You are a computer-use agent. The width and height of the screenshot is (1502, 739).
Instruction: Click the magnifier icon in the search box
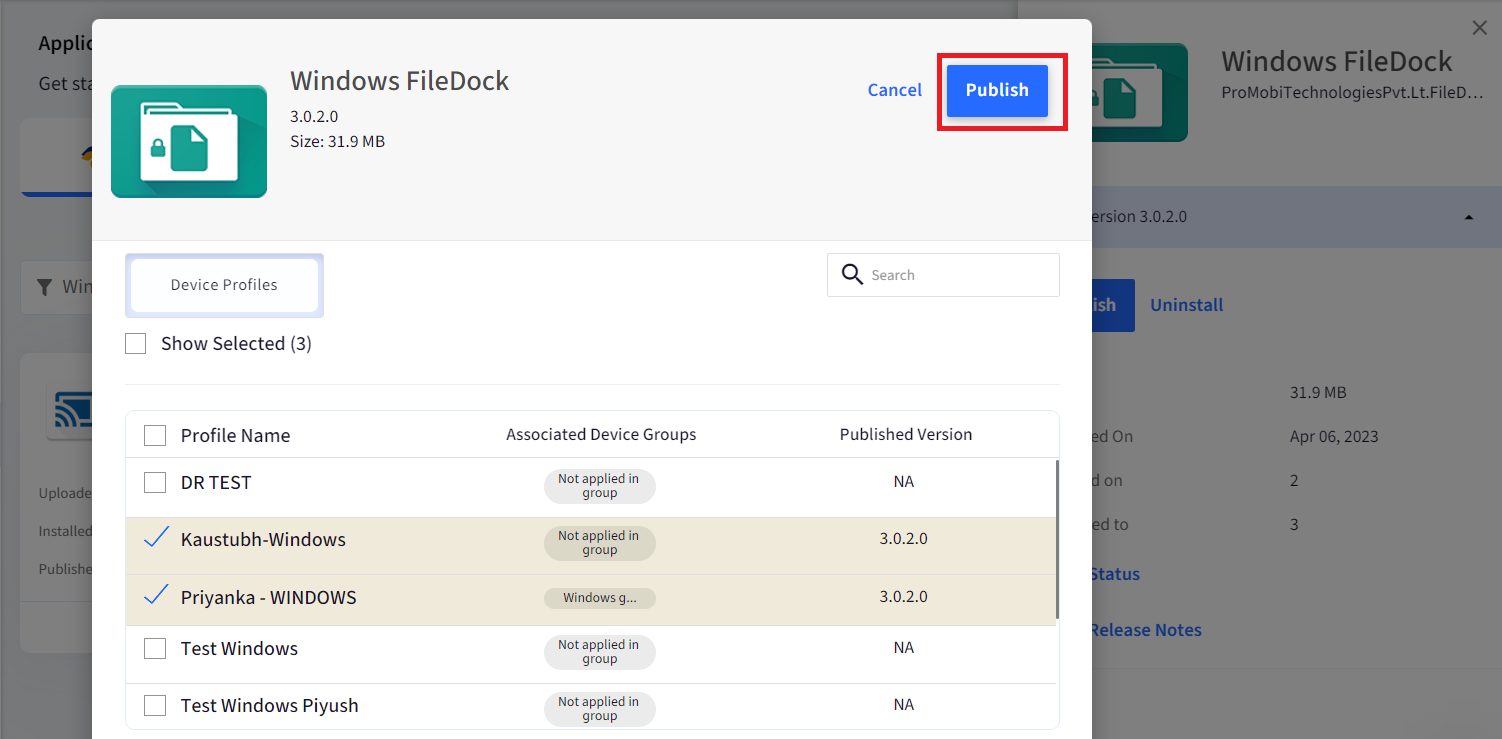(x=852, y=275)
